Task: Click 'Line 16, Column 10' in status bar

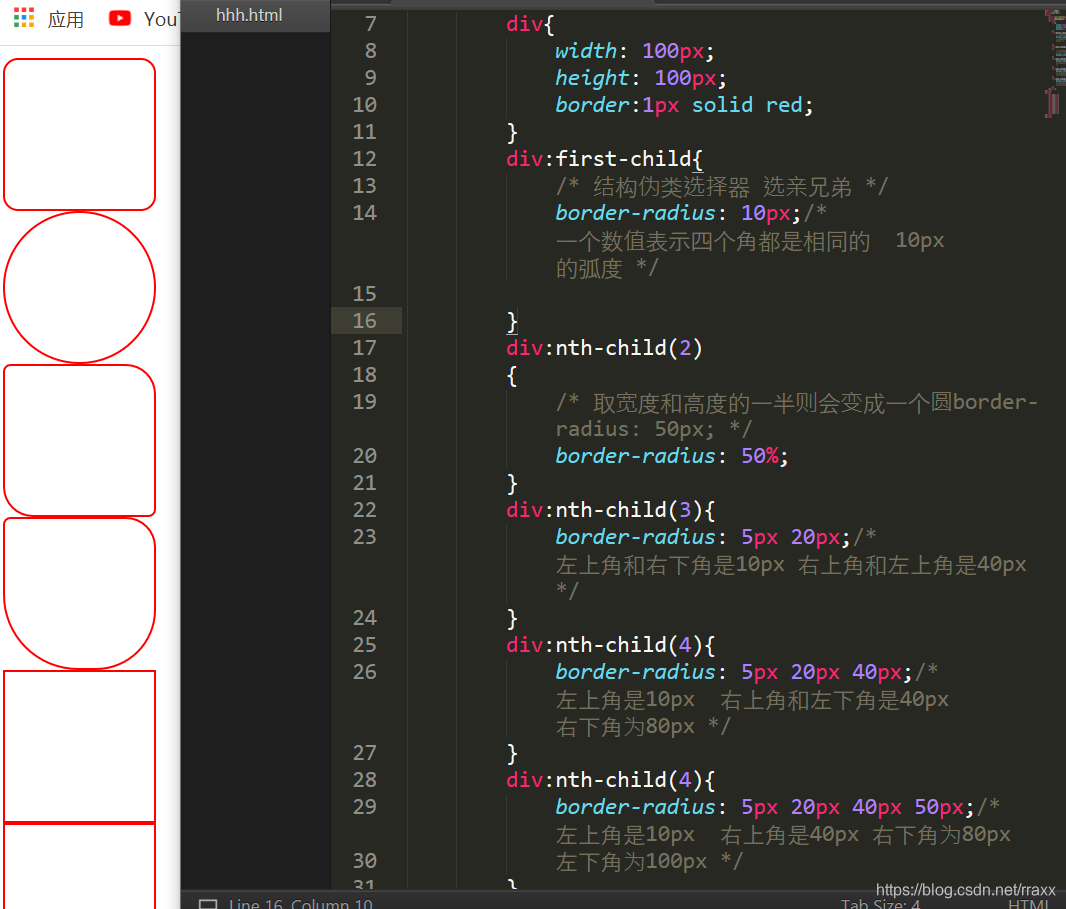Action: [x=300, y=904]
